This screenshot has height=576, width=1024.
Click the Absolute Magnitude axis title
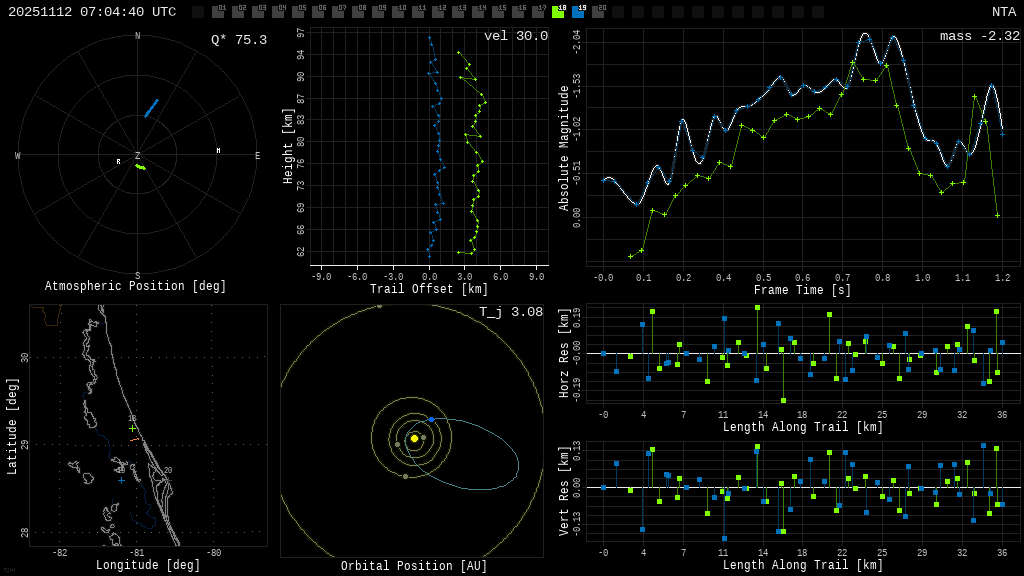(563, 148)
